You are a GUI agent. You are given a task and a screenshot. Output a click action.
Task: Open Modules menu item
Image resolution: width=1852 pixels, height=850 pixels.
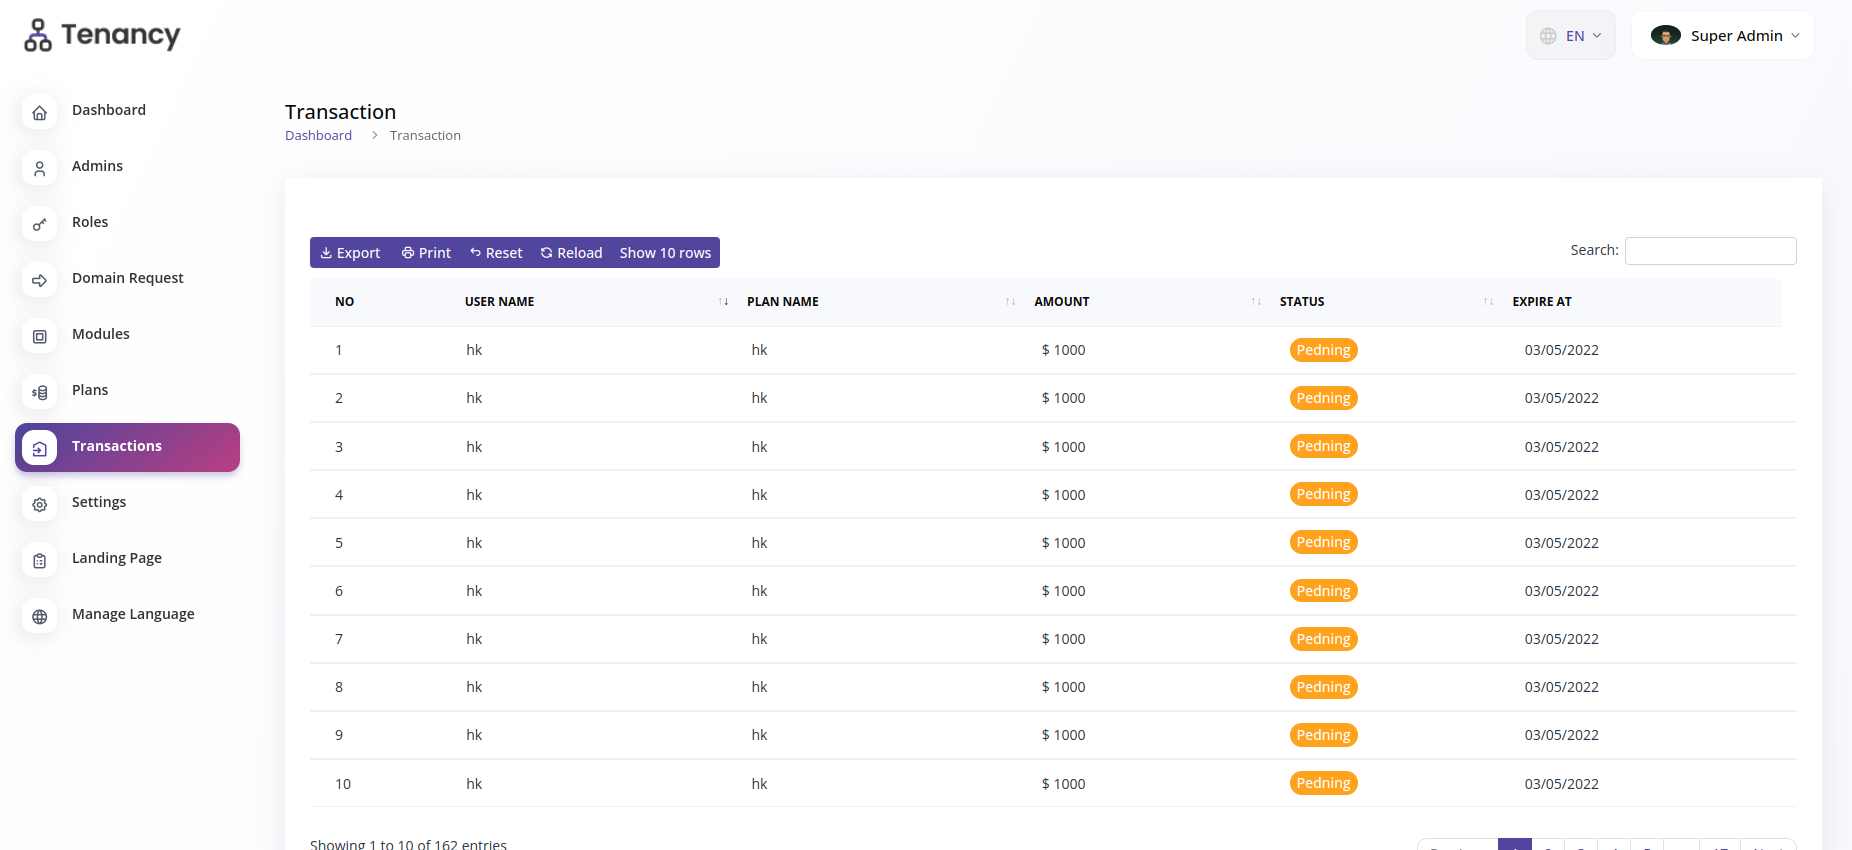tap(101, 334)
